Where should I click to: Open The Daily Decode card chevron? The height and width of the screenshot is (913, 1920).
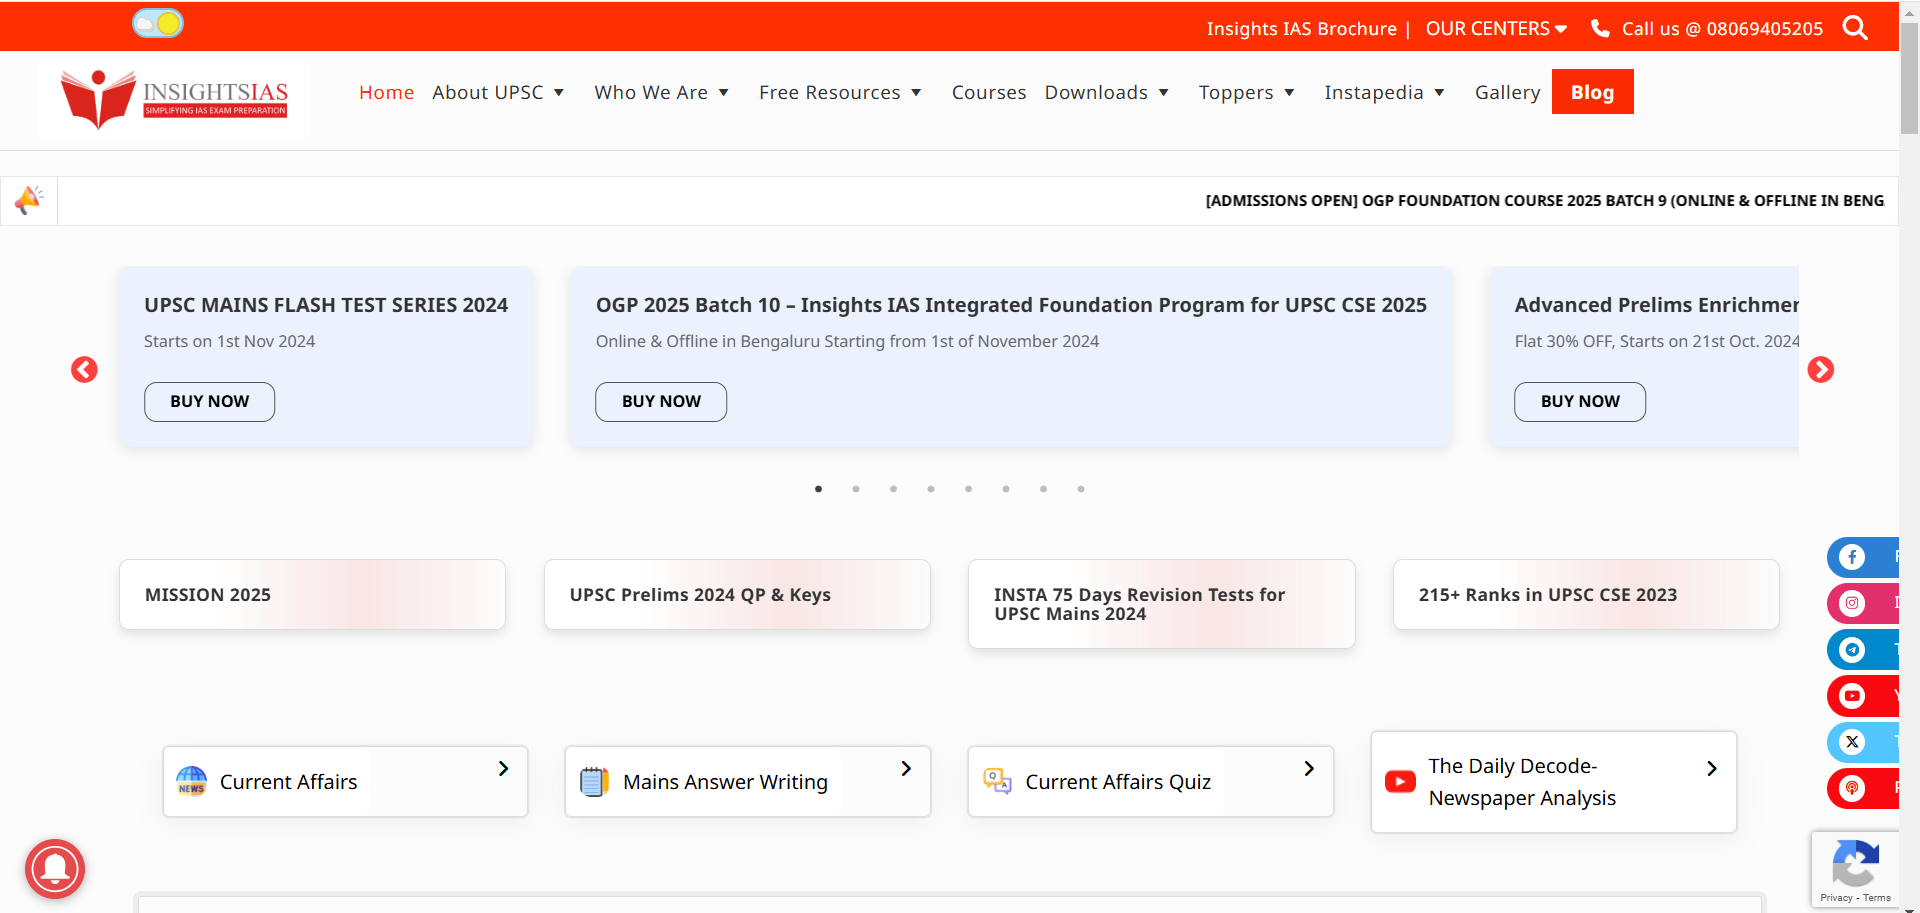1712,768
